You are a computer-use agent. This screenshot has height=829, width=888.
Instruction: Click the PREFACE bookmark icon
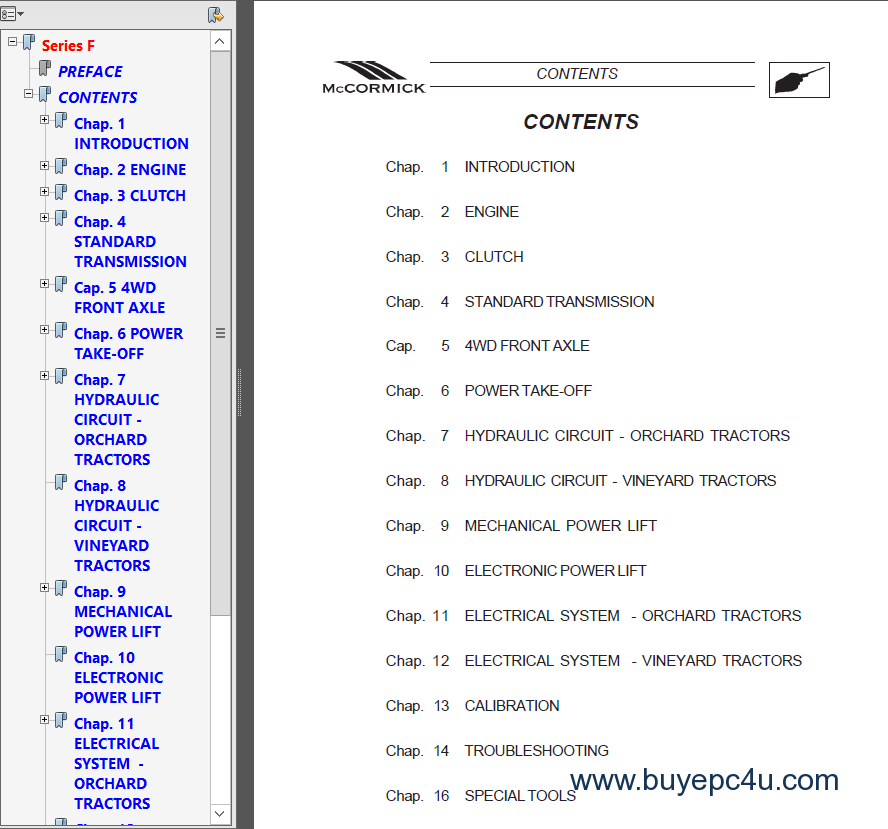tap(45, 69)
